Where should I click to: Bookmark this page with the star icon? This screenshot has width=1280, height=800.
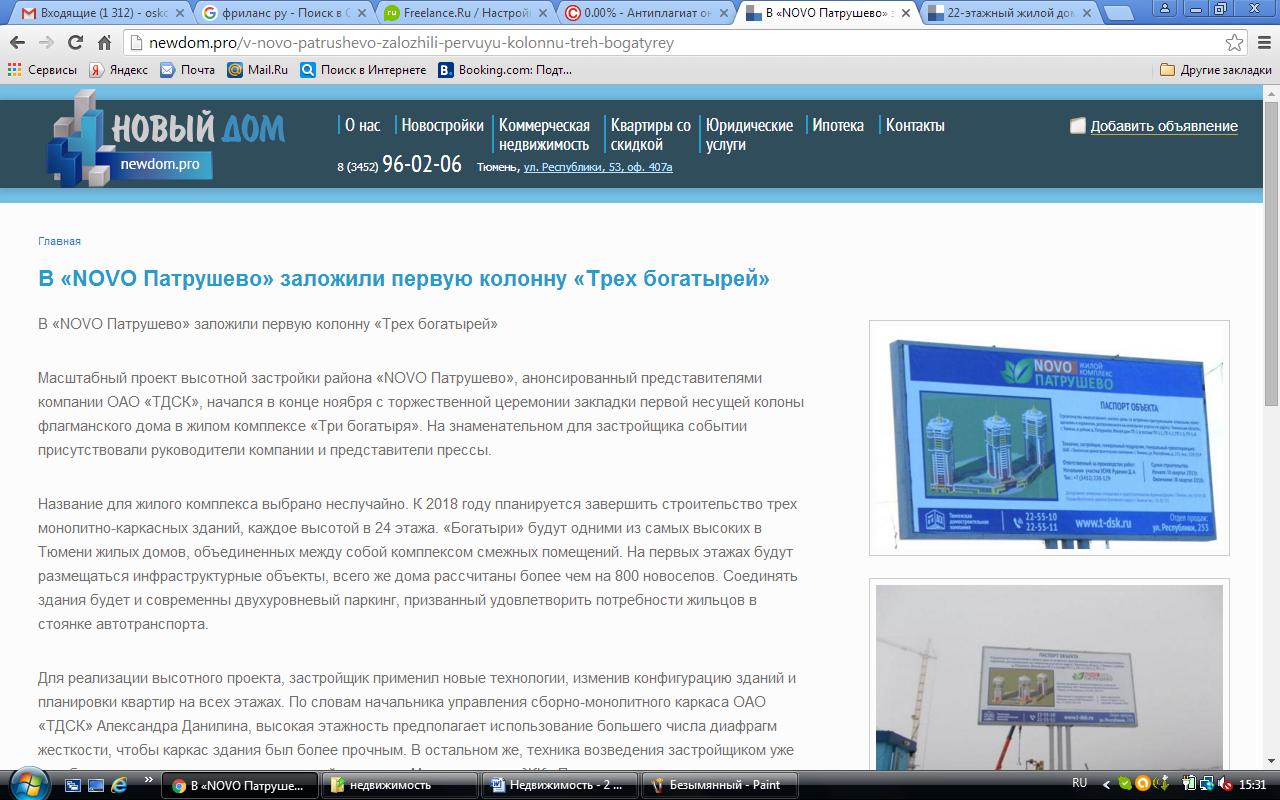tap(1235, 43)
